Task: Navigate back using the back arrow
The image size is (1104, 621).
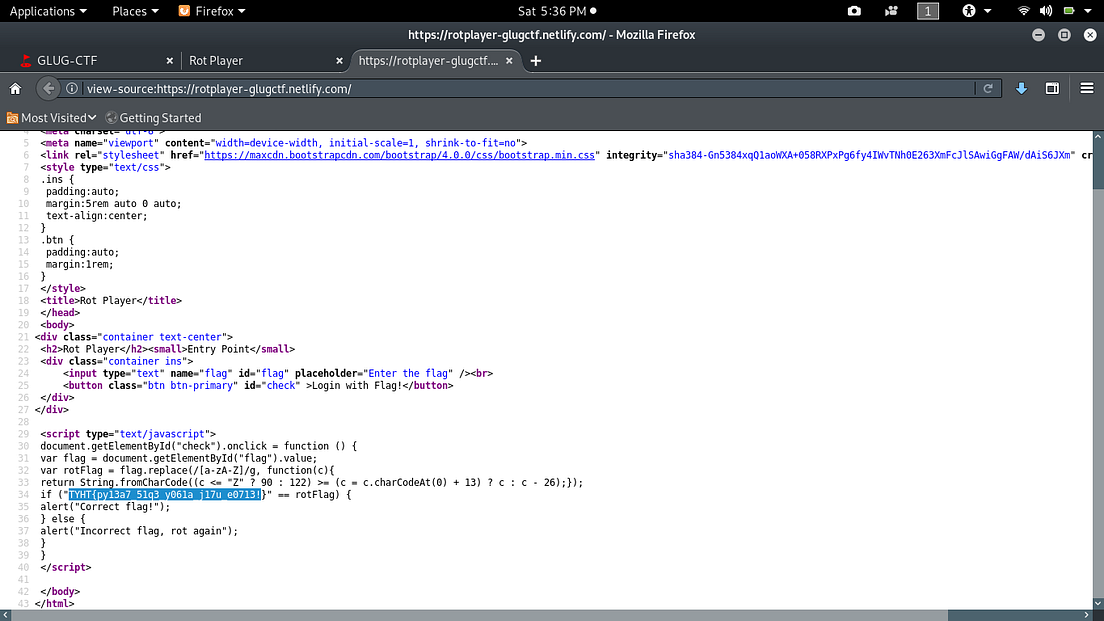Action: pos(47,87)
